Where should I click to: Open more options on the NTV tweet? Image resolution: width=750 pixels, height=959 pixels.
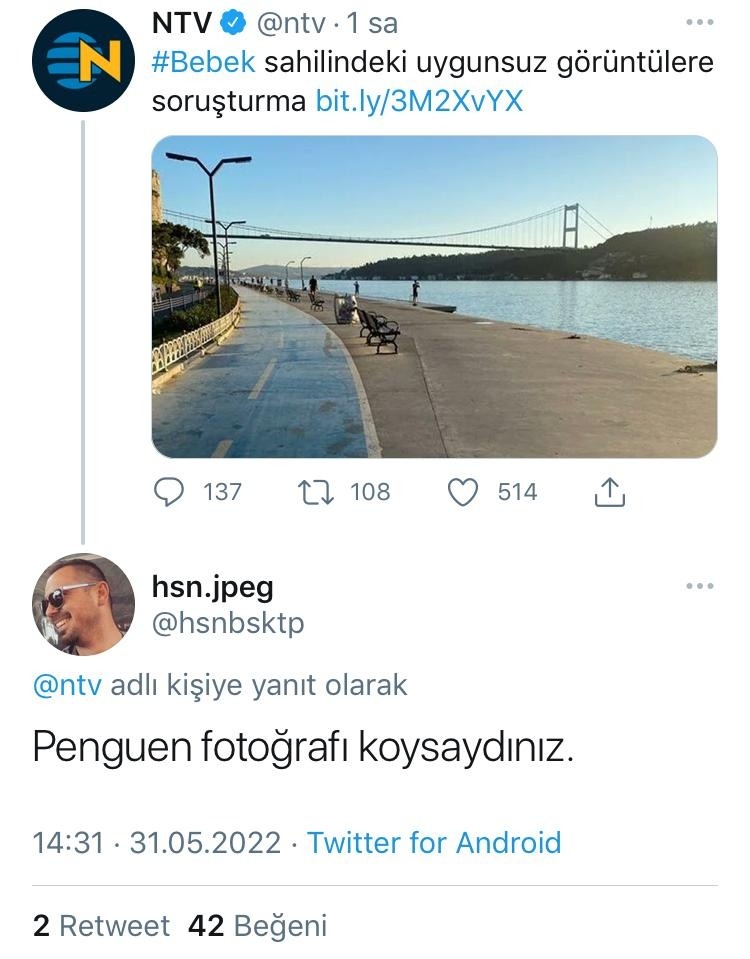pyautogui.click(x=699, y=22)
